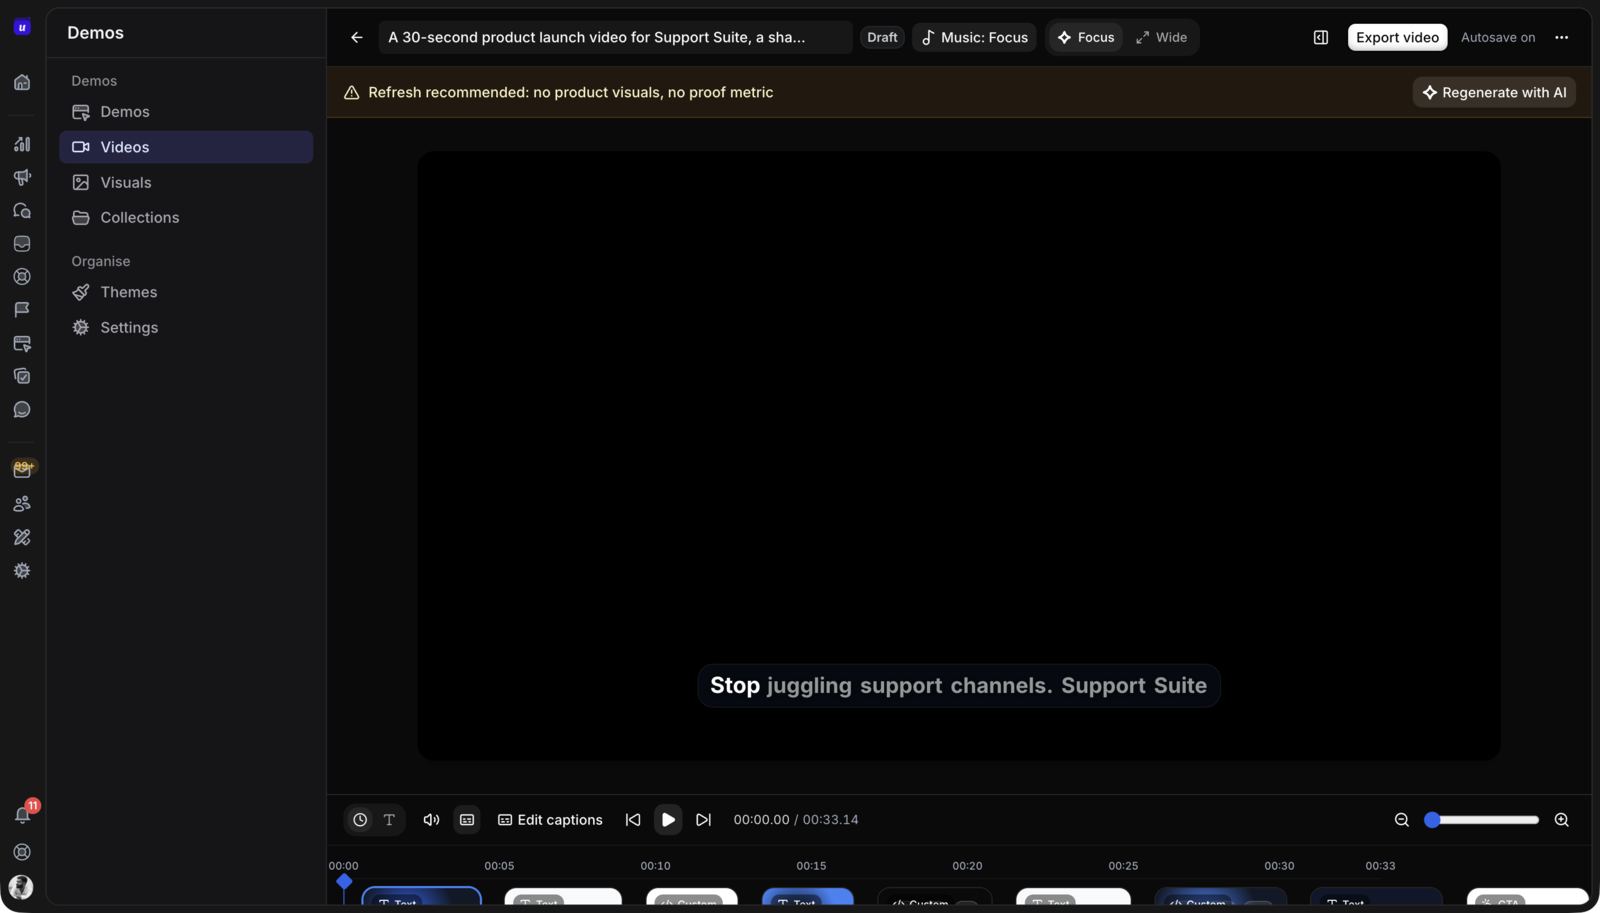Open the megaphone announcements icon
The width and height of the screenshot is (1600, 913).
(x=22, y=177)
